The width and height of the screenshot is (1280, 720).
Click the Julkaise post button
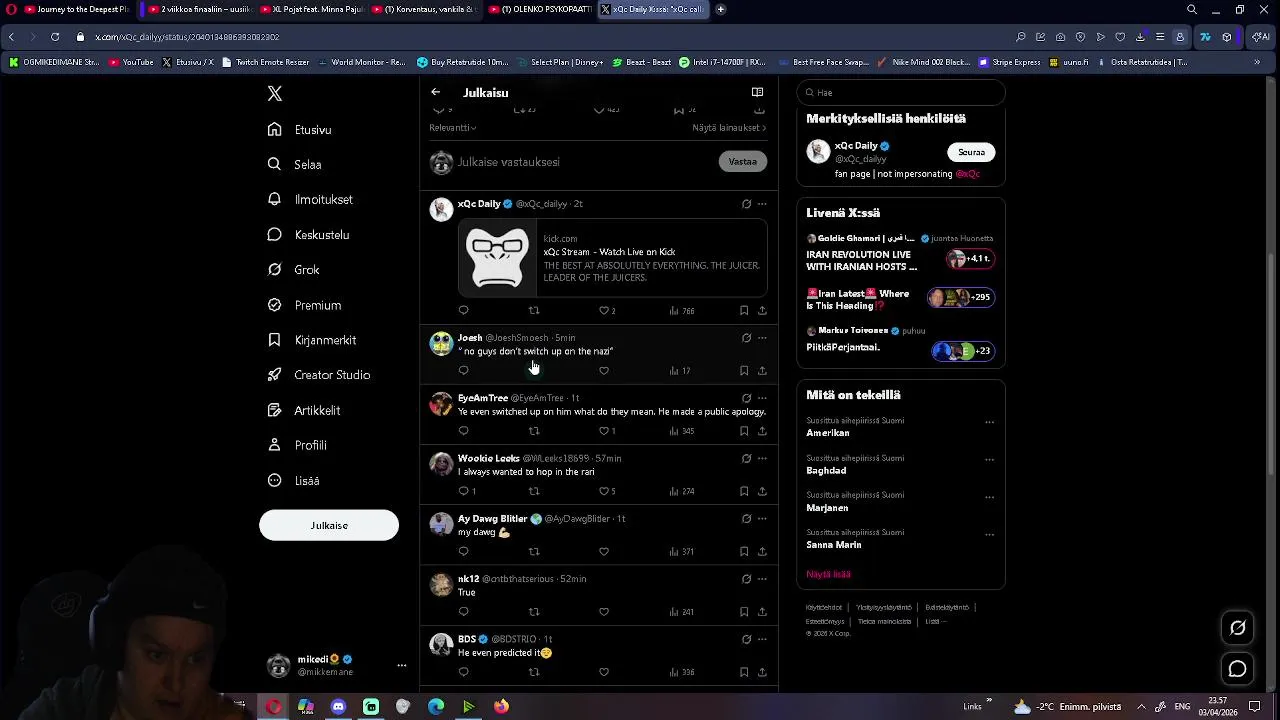[329, 525]
